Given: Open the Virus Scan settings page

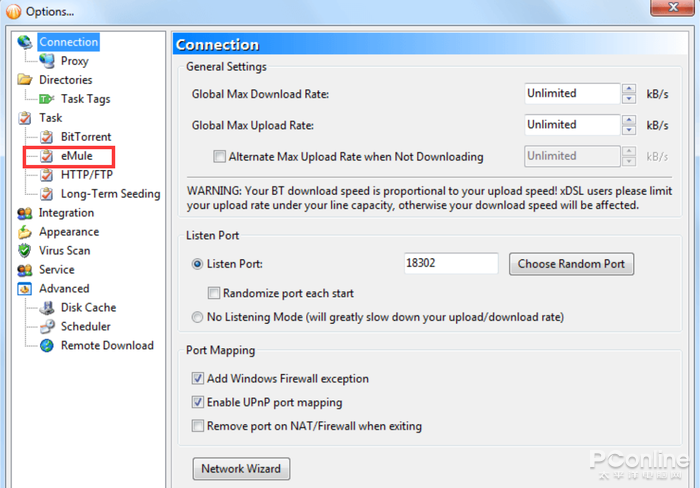Looking at the screenshot, I should click(64, 251).
